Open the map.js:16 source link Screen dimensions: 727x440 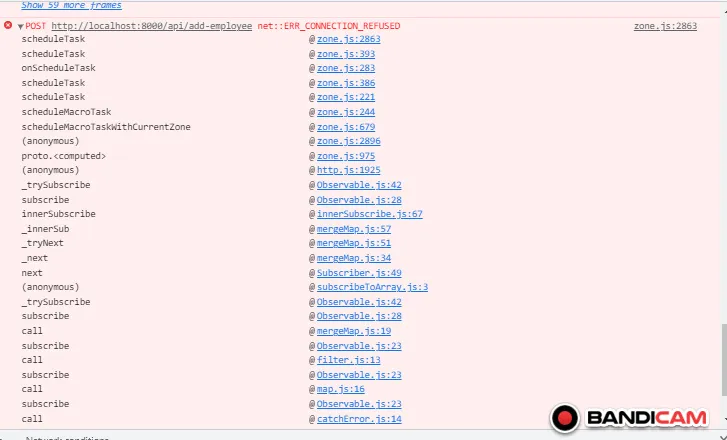tap(341, 389)
